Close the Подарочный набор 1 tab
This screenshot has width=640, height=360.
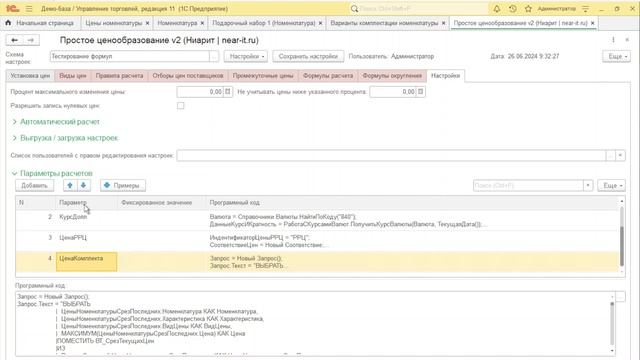click(320, 23)
